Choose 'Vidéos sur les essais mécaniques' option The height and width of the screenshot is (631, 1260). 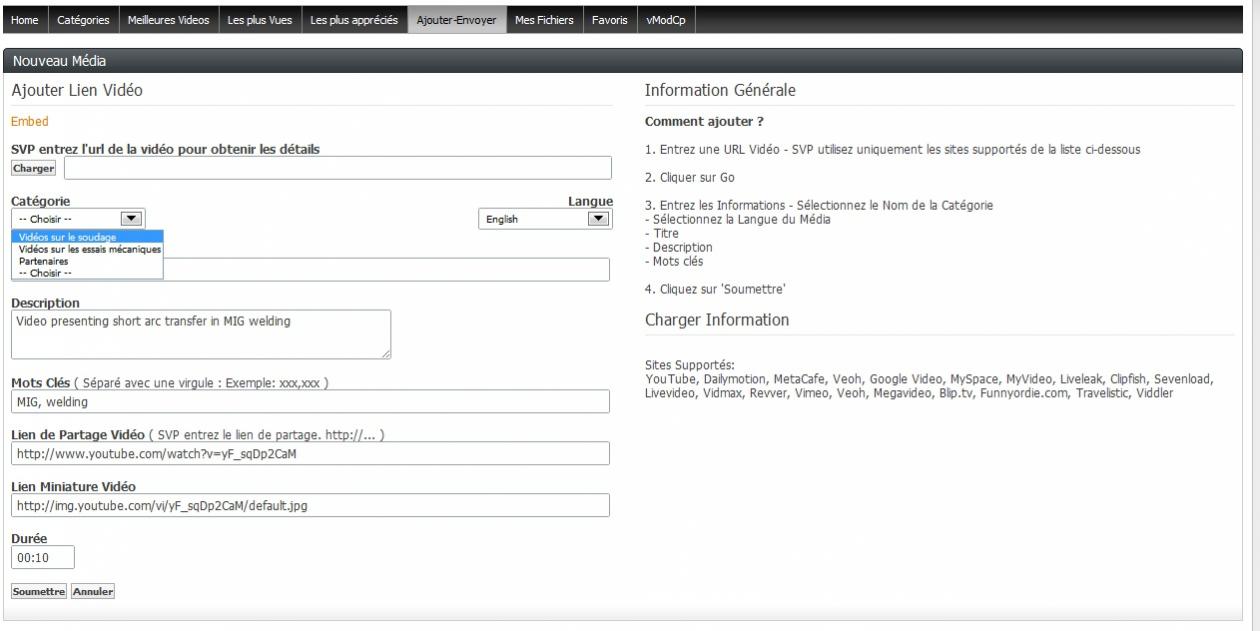click(x=86, y=249)
